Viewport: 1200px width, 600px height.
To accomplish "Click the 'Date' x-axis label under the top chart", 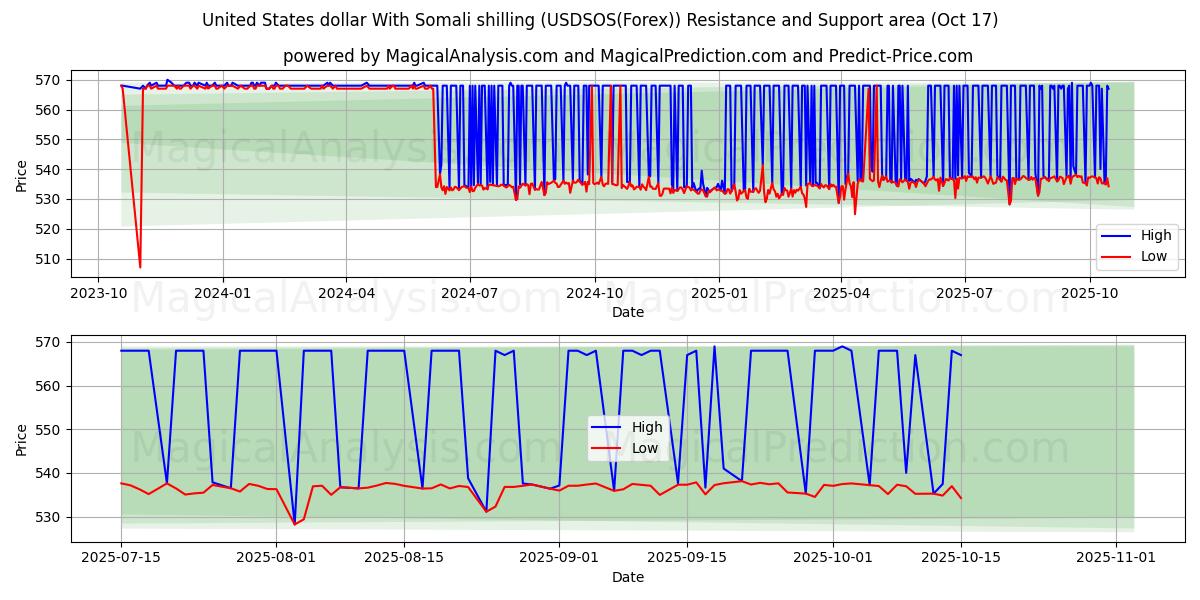I will [627, 312].
